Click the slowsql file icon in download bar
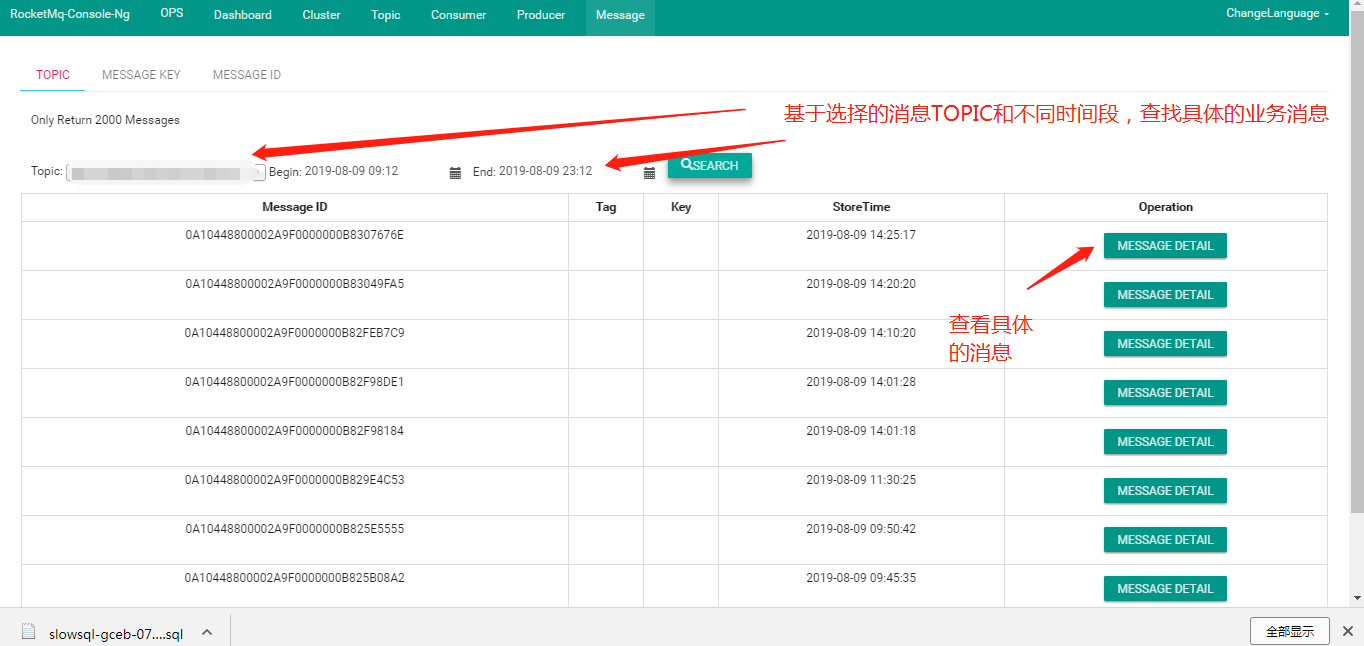This screenshot has width=1364, height=646. tap(29, 632)
